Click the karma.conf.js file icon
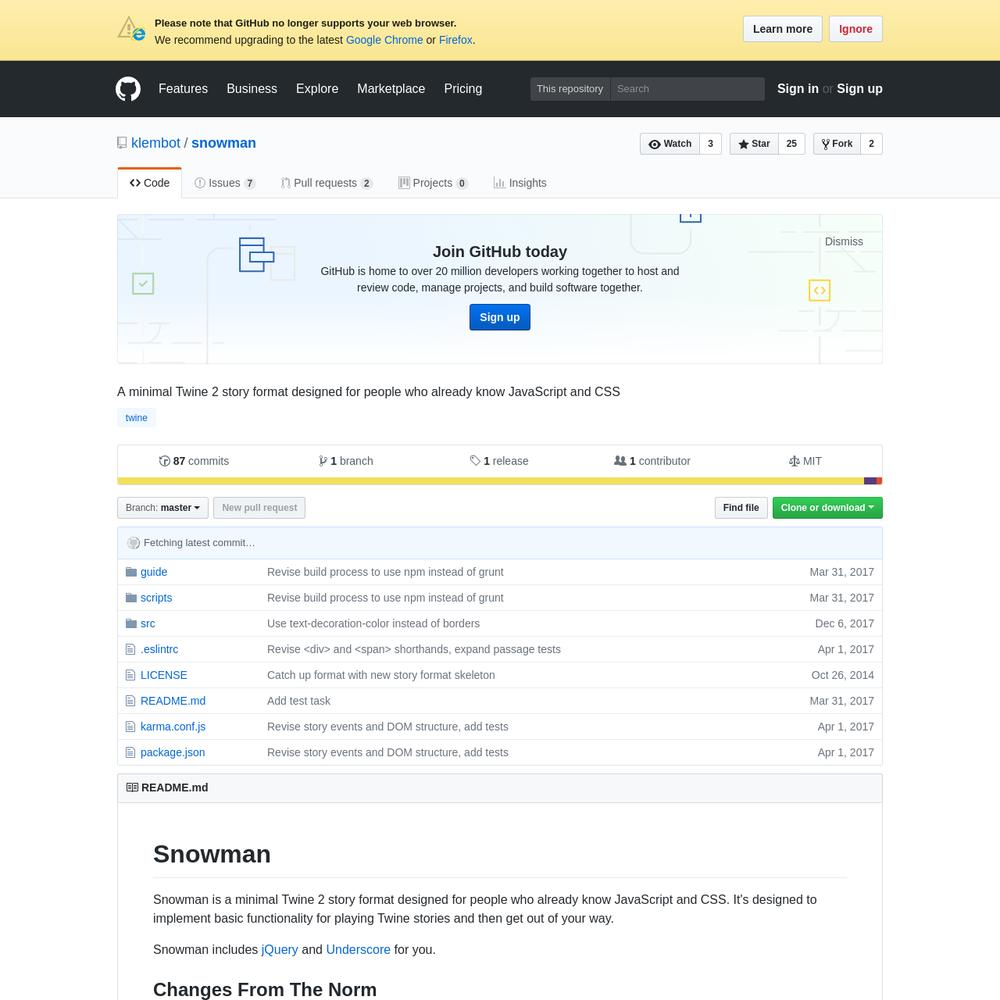Image resolution: width=1000 pixels, height=1000 pixels. tap(130, 726)
